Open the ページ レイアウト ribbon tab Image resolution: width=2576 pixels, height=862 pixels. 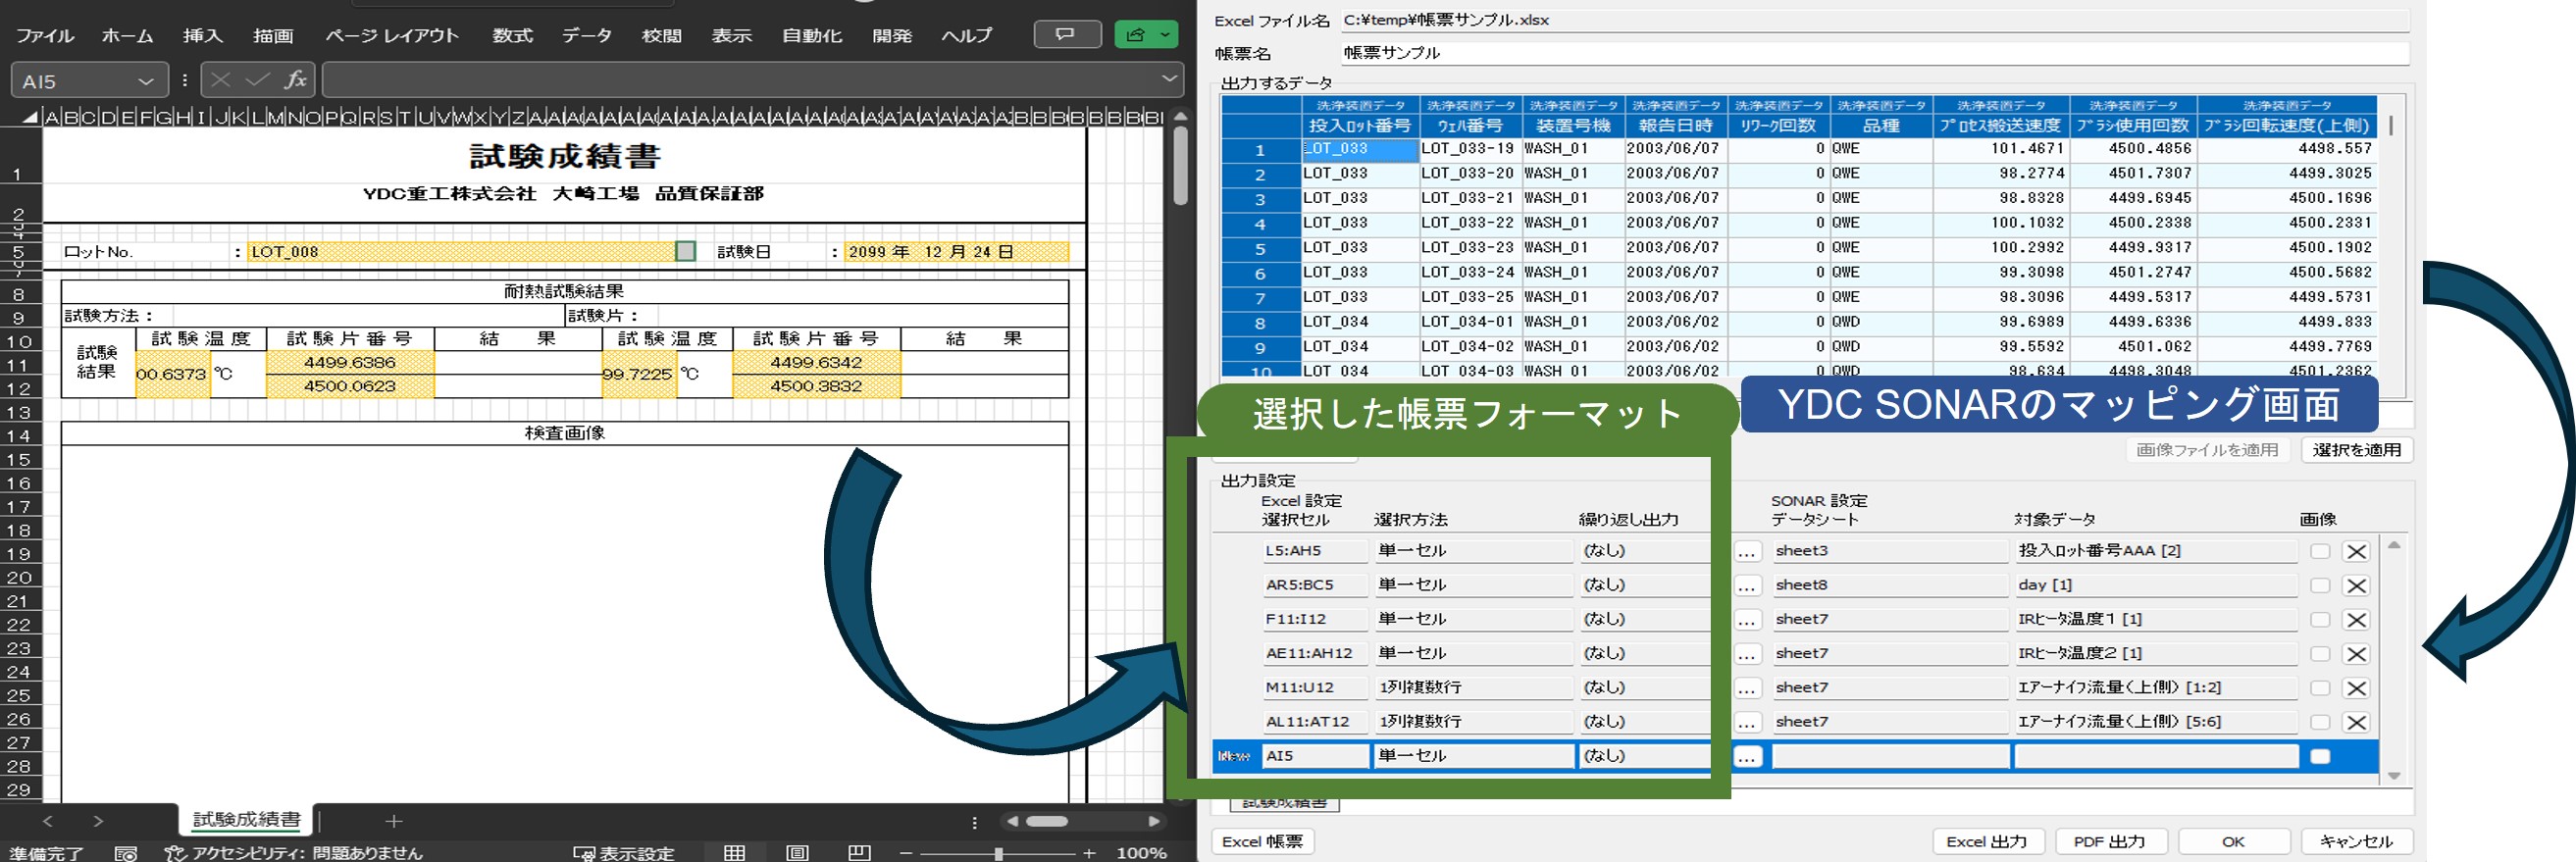point(392,35)
